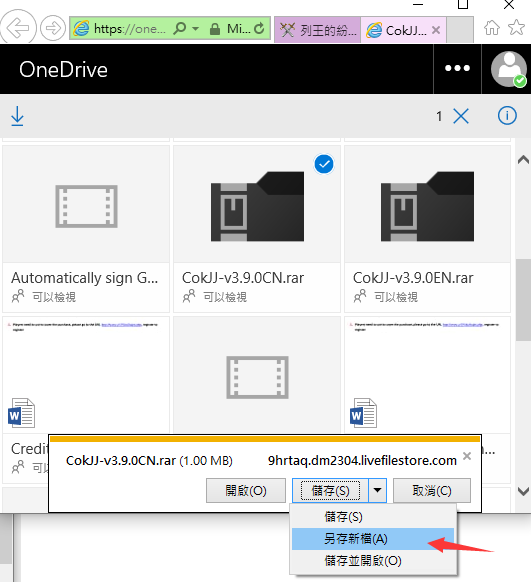Screen dimensions: 531x582
Task: Refresh the page from the address bar
Action: pos(259,28)
